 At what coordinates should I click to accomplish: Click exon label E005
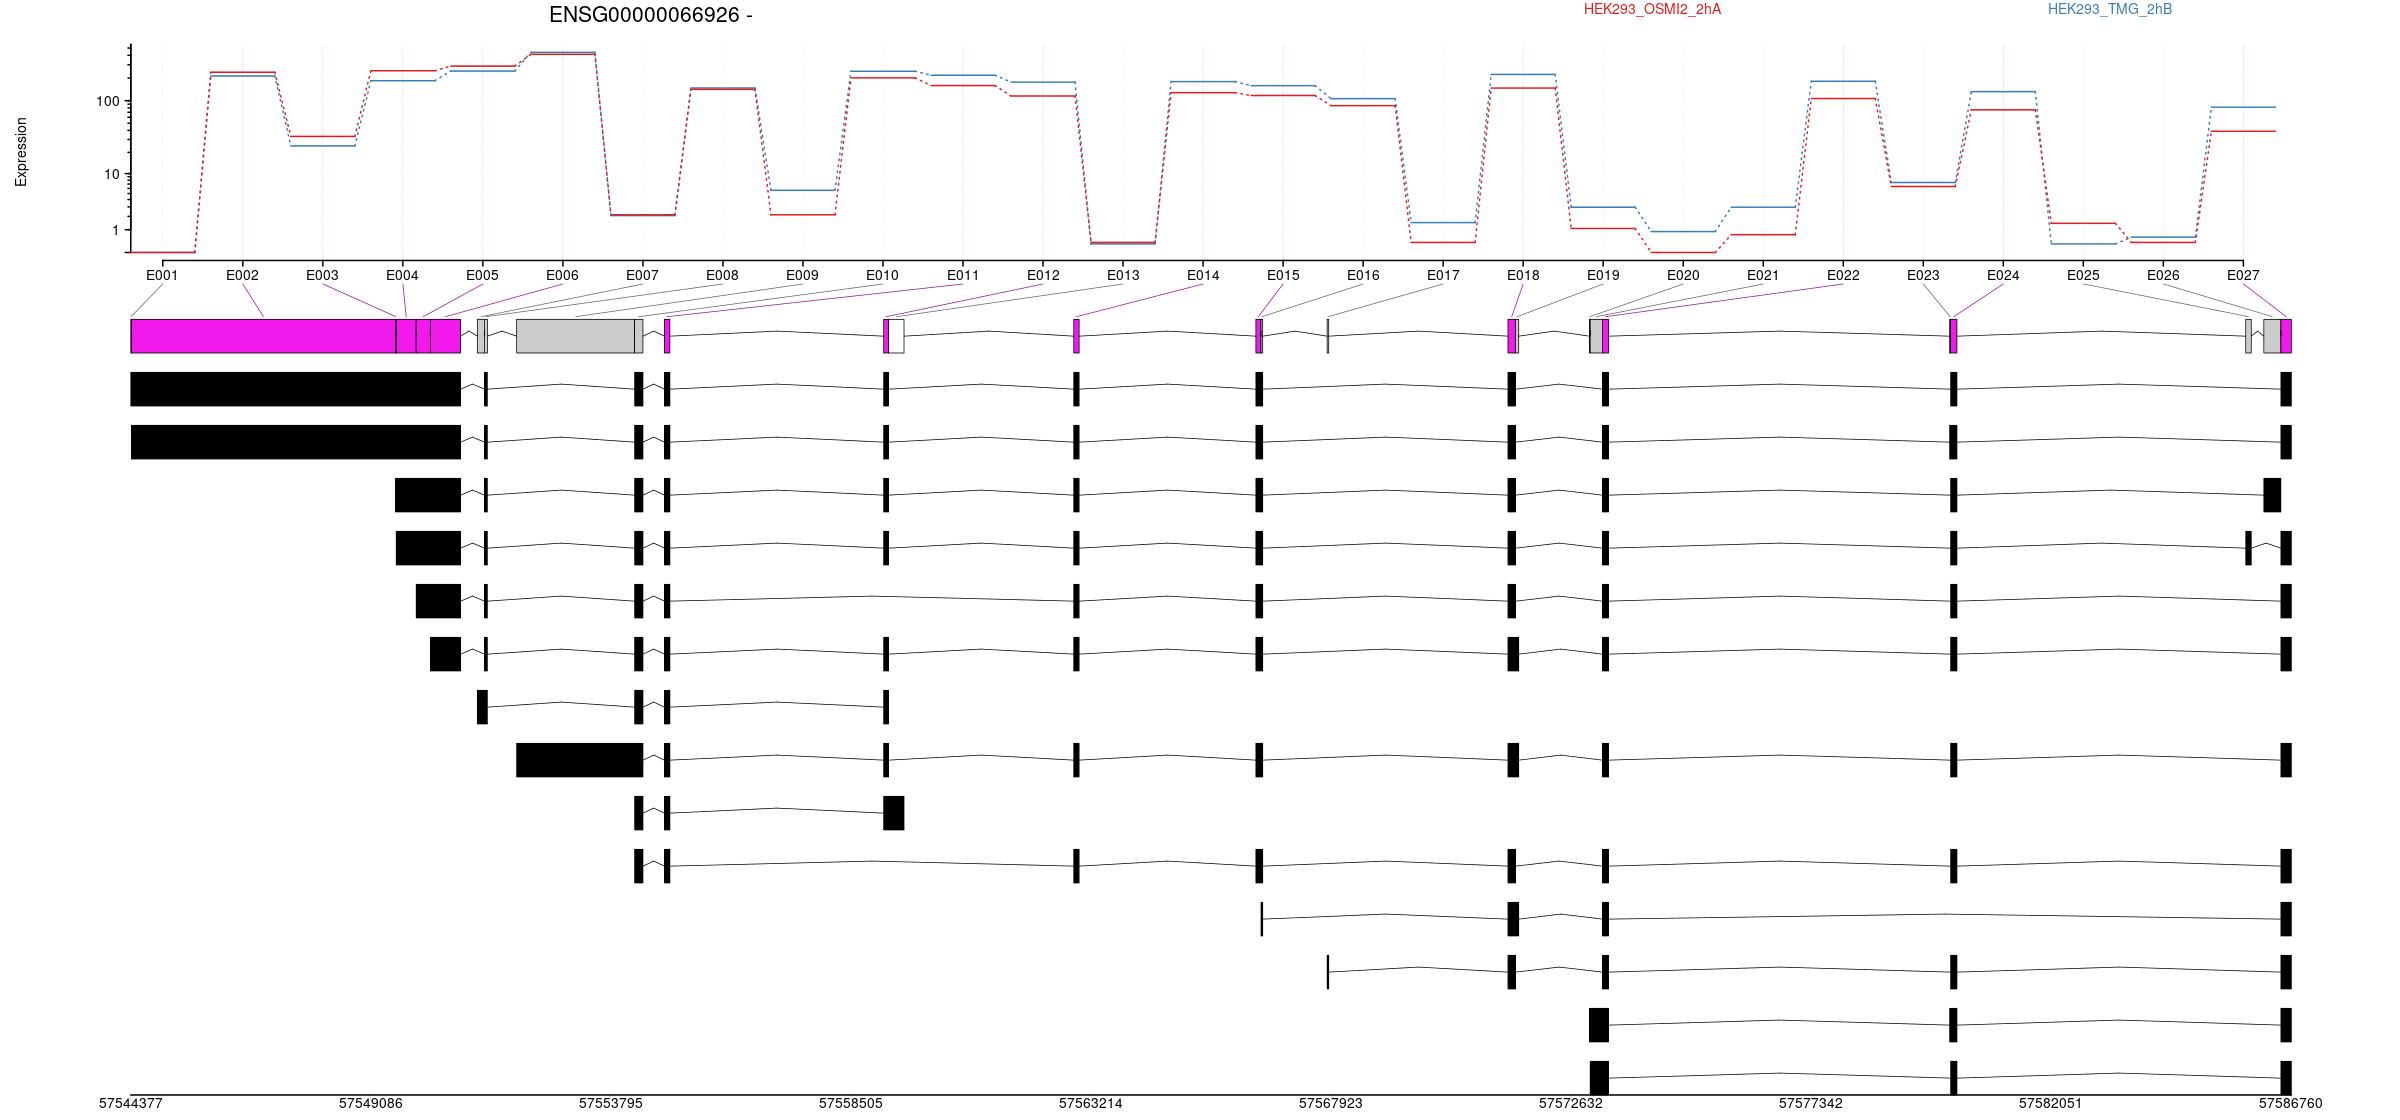click(482, 275)
